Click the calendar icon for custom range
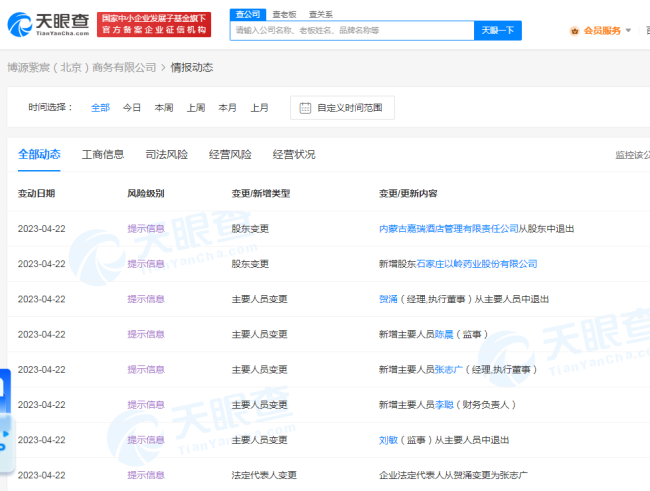The height and width of the screenshot is (491, 650). pos(304,108)
